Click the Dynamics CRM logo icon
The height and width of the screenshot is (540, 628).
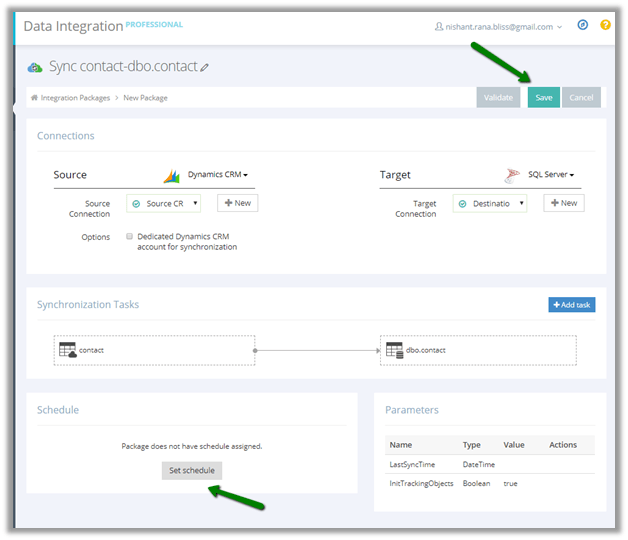172,176
